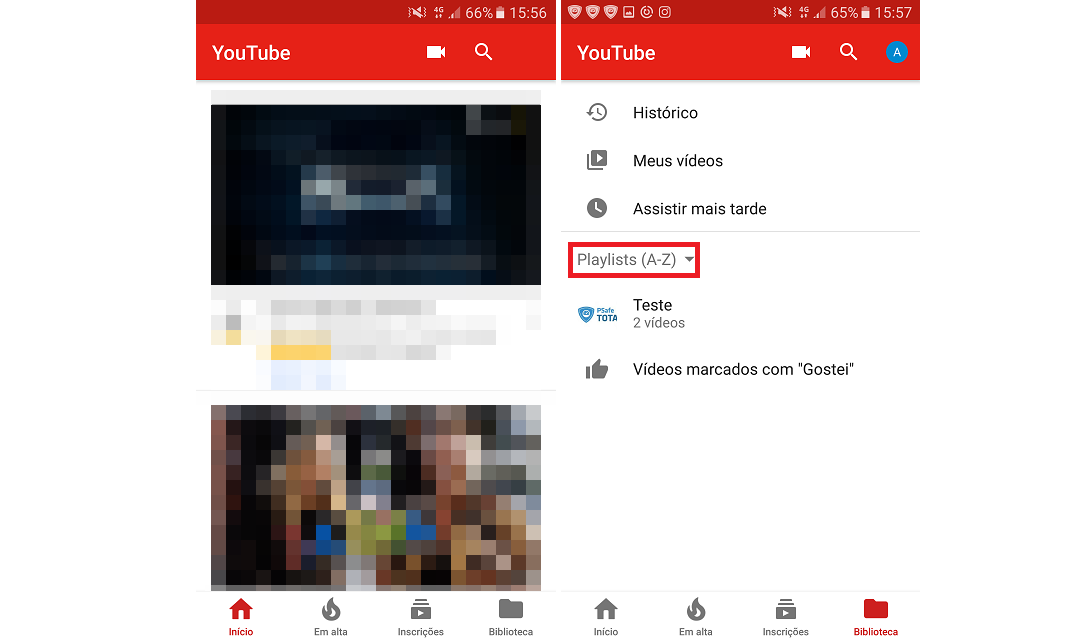Open Vídeos marcados com "Gostei"
The height and width of the screenshot is (640, 1089).
(x=743, y=370)
